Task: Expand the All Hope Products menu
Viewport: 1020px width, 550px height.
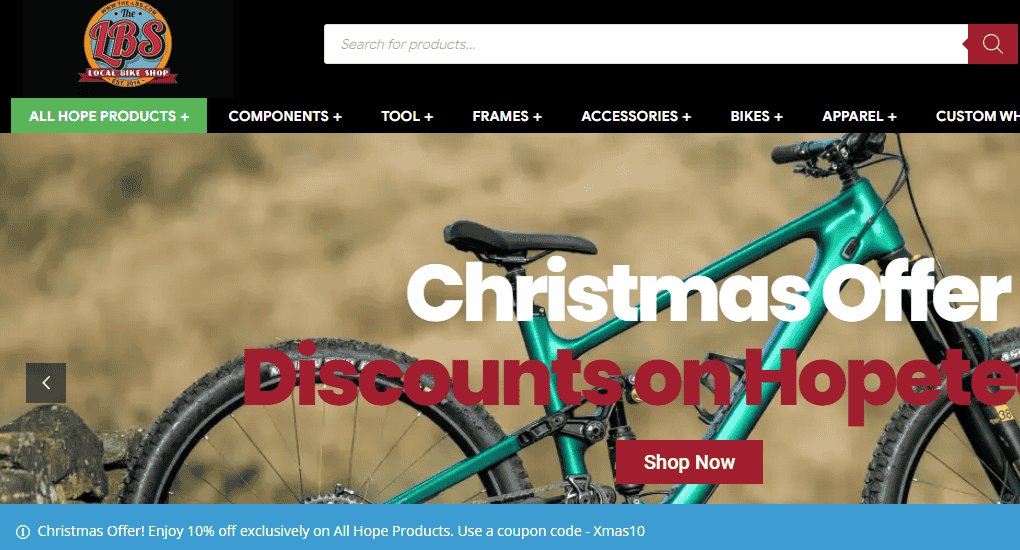Action: [x=109, y=116]
